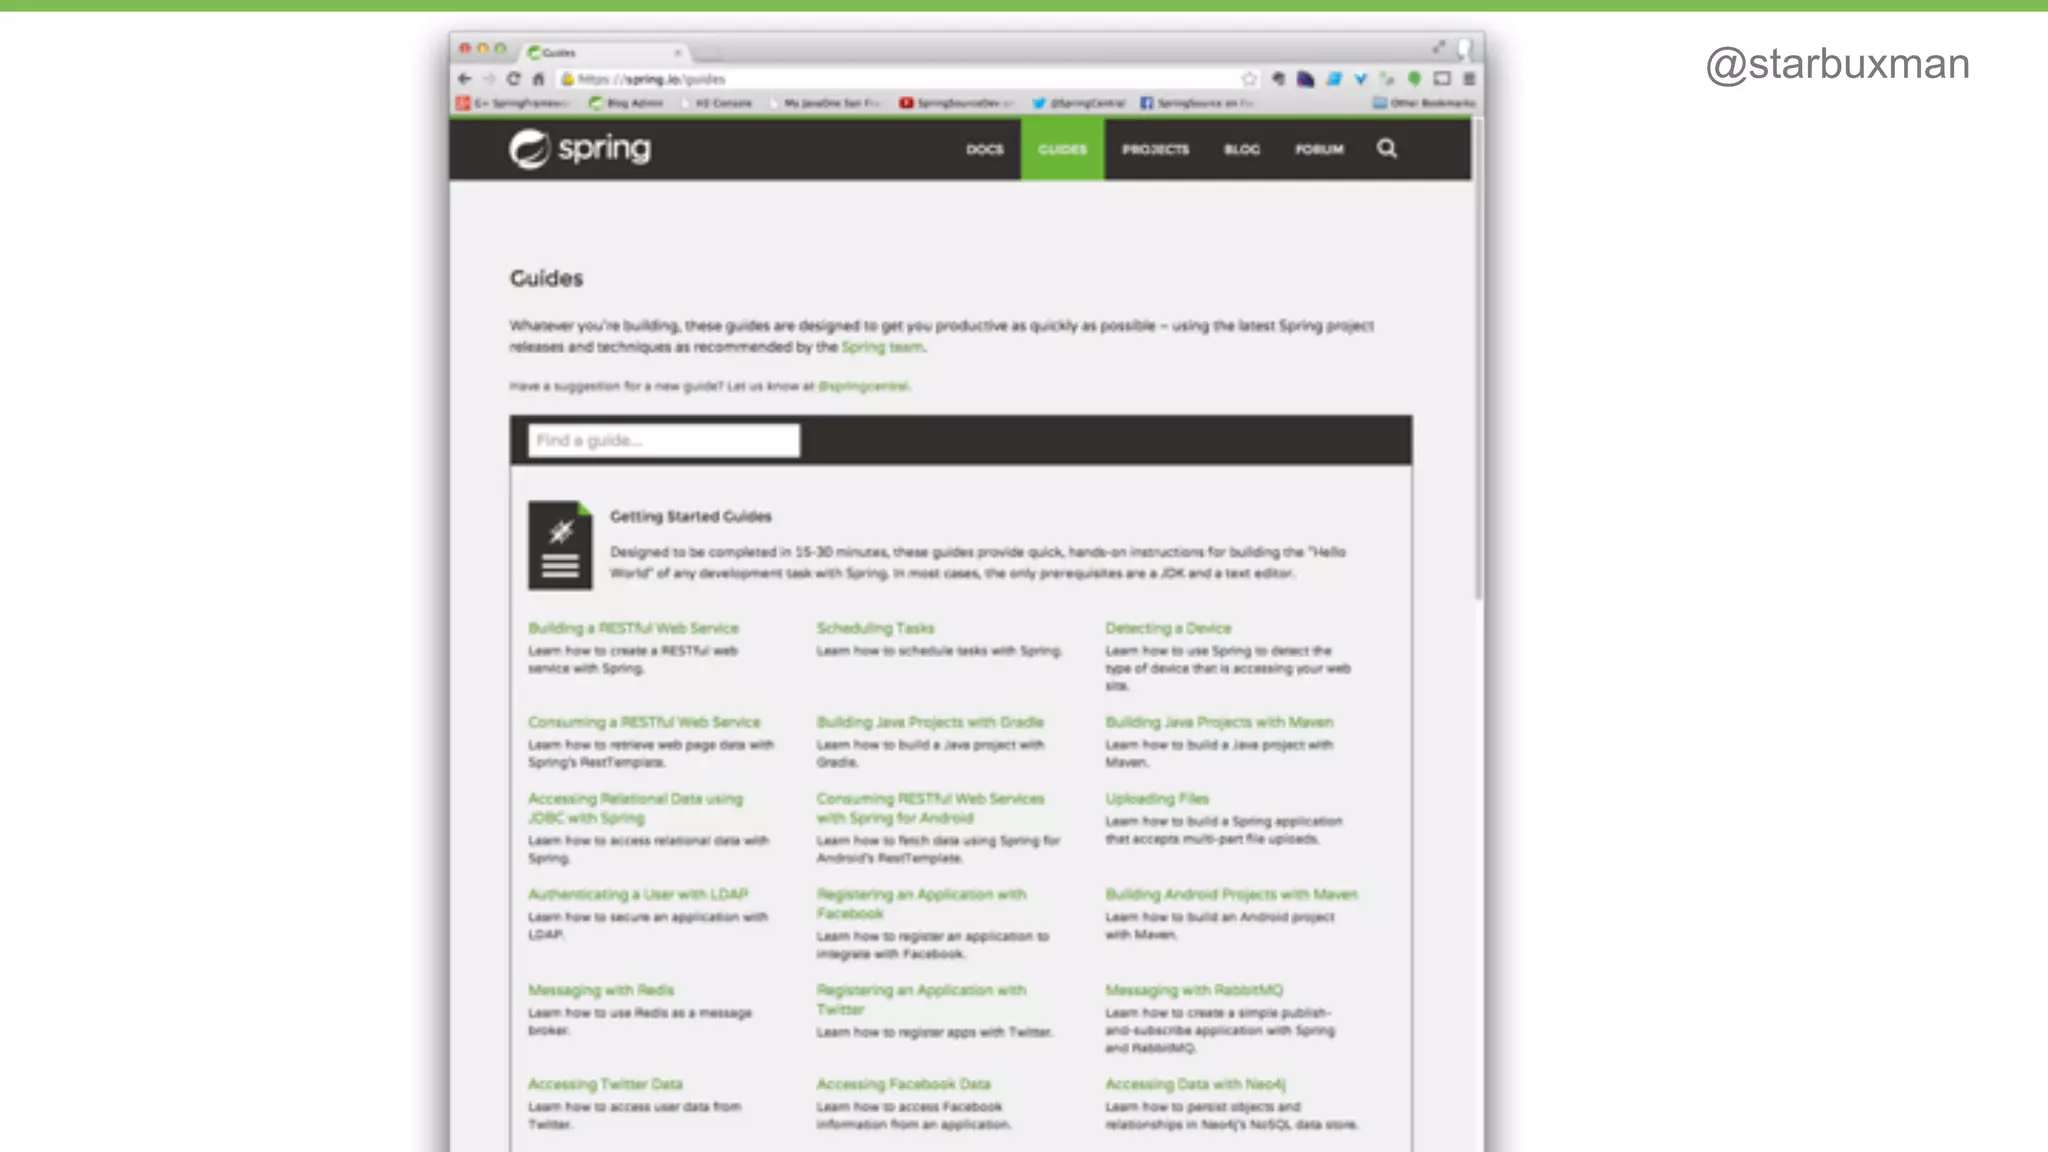2048x1152 pixels.
Task: Select the GUIDES navigation tab
Action: tap(1062, 149)
